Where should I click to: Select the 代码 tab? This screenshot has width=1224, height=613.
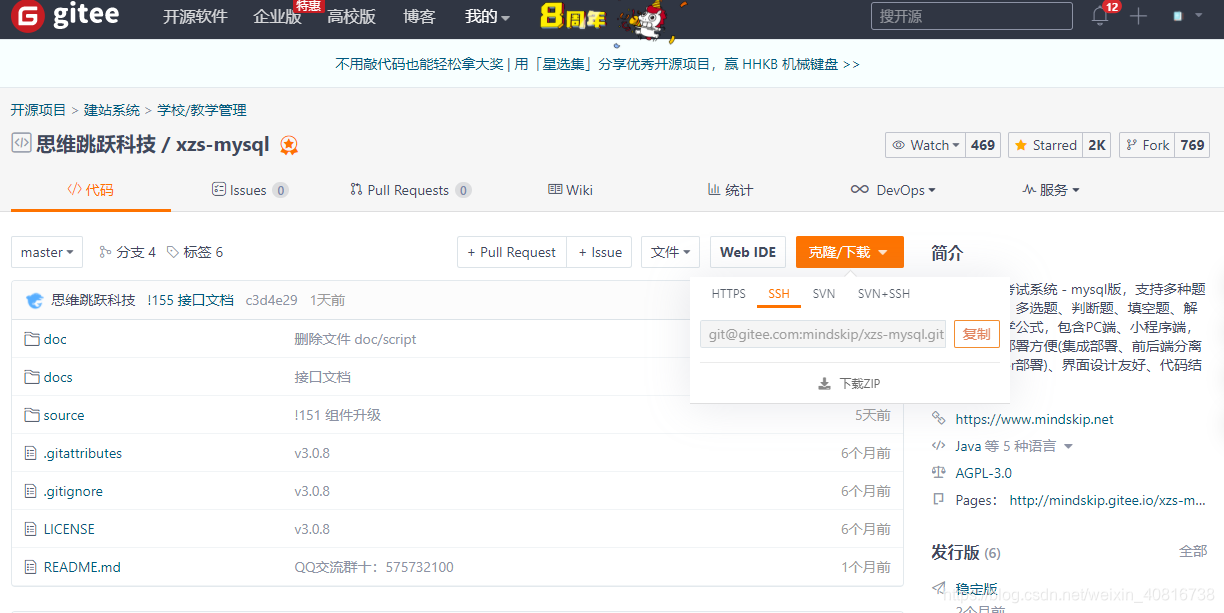click(90, 190)
